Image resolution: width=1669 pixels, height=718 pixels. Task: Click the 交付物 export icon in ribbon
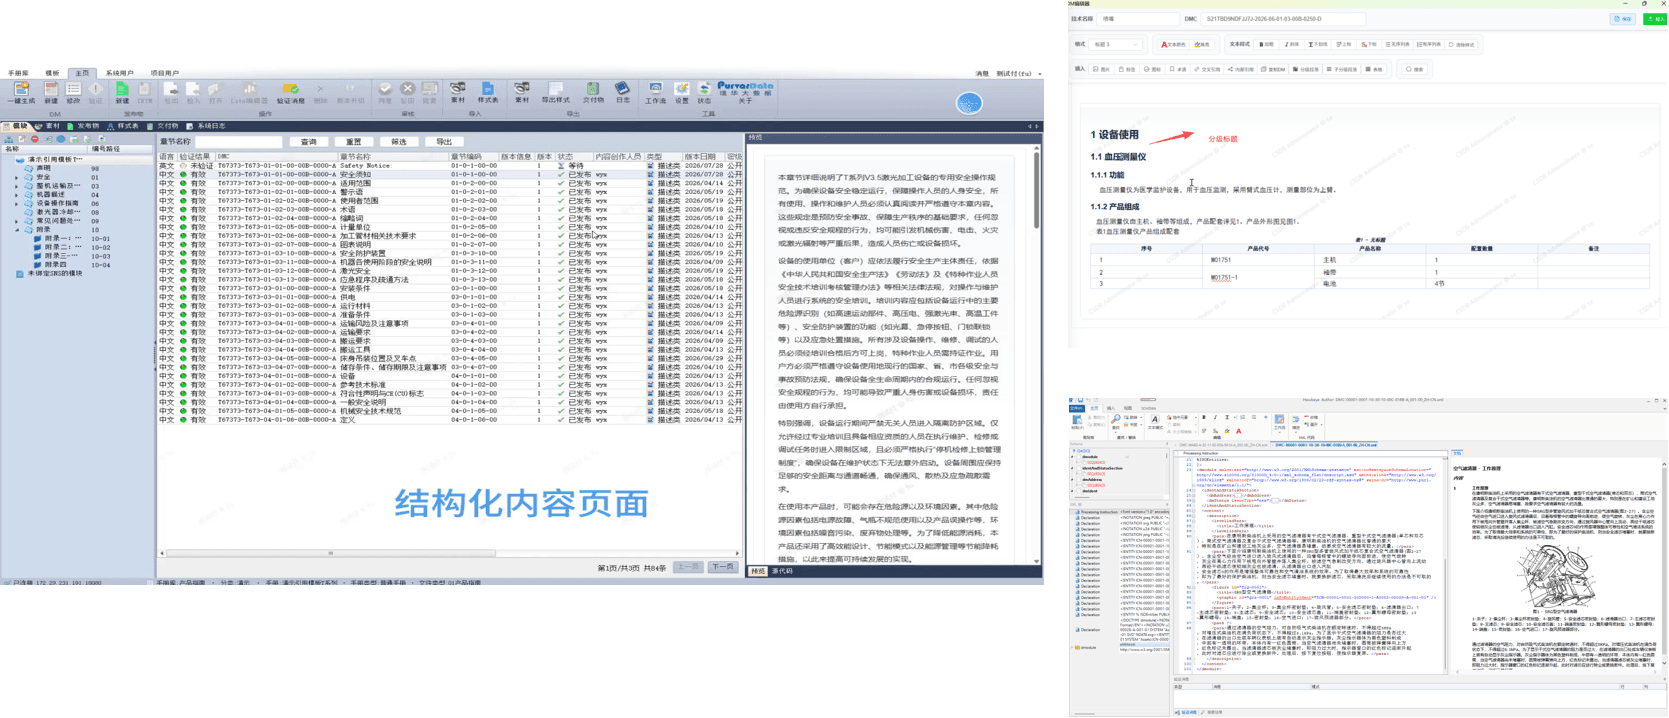click(593, 94)
